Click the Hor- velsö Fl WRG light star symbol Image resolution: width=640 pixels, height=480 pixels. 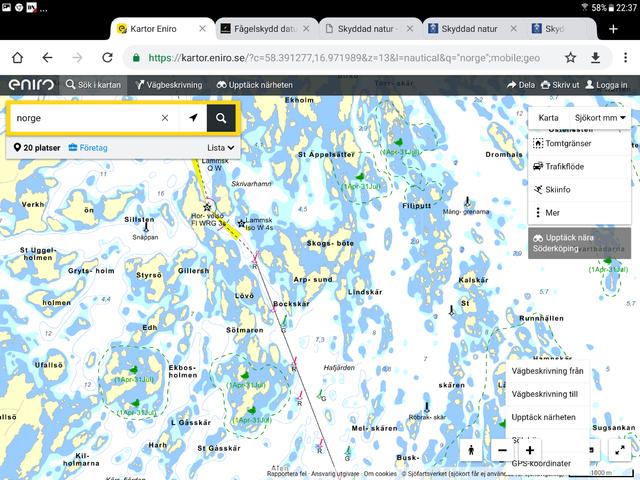[x=207, y=207]
